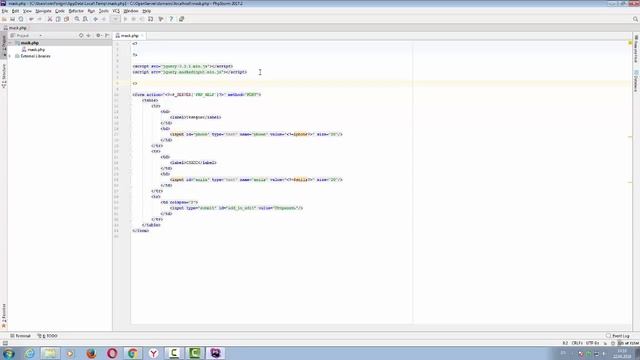Click the Run play icon
Screen dimensions: 640x360
coord(125,19)
